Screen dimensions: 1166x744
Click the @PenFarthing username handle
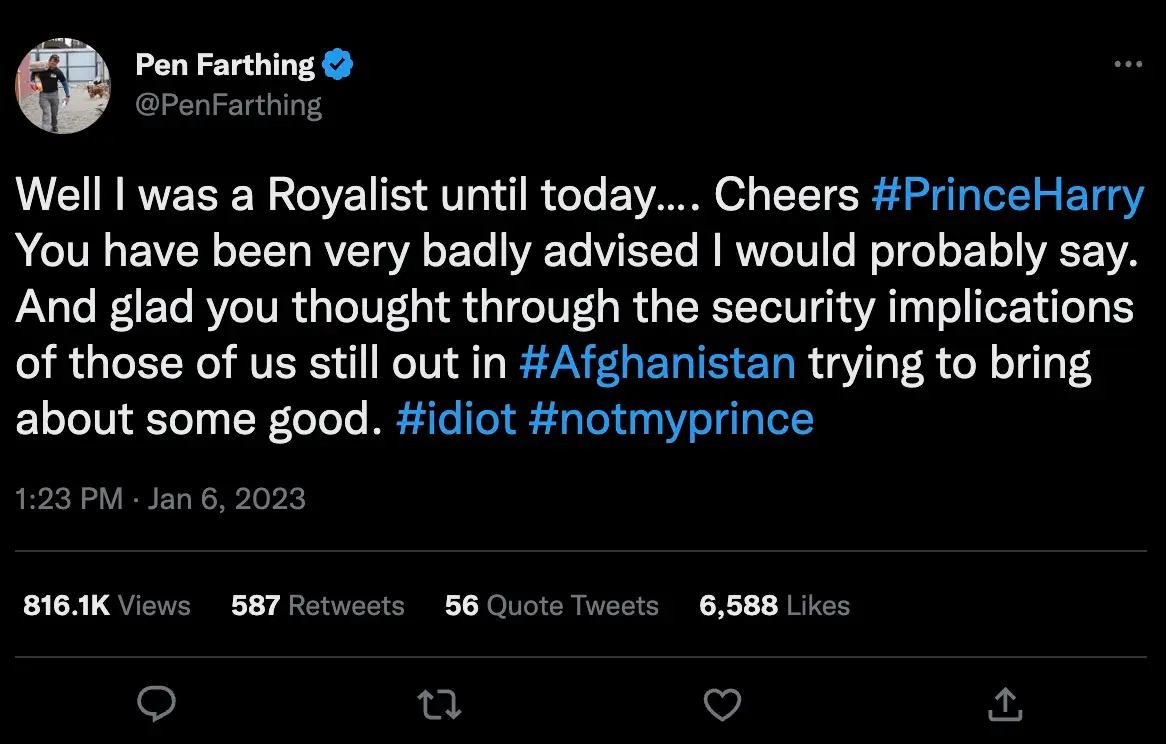point(229,104)
